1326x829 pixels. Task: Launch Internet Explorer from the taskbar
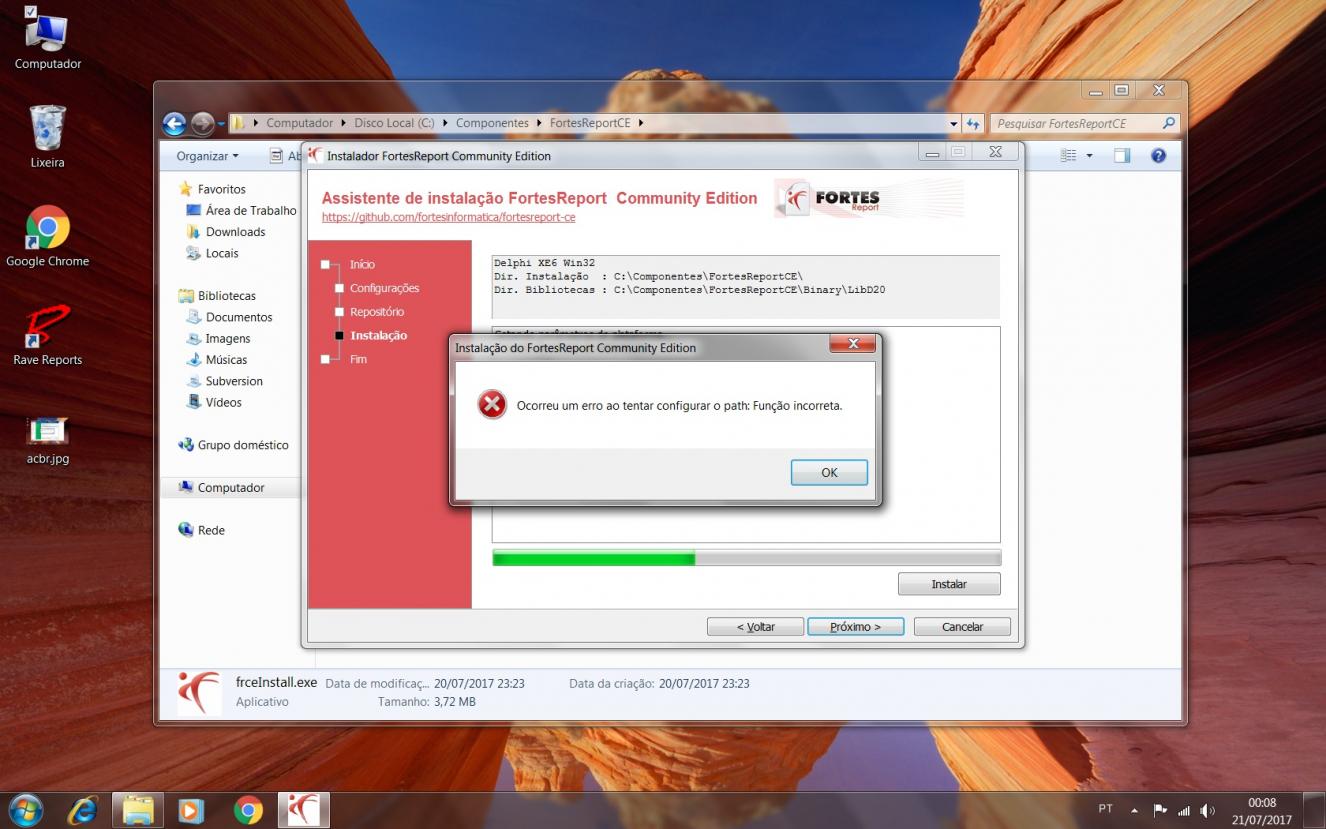[82, 809]
